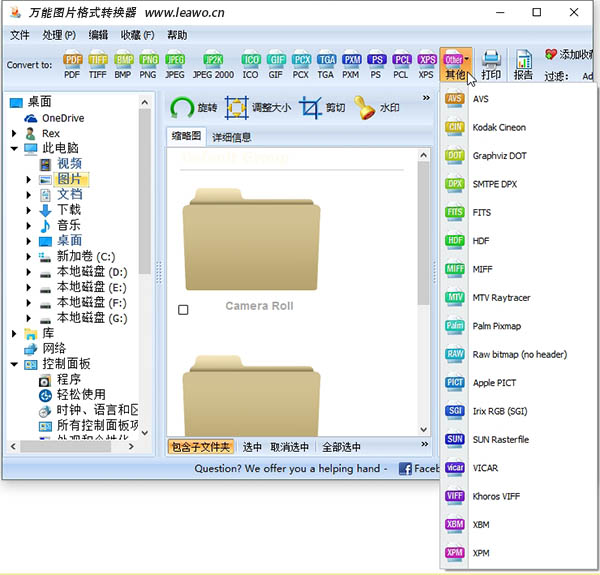
Task: Collapse the 控制面板 control panel node
Action: 14,364
